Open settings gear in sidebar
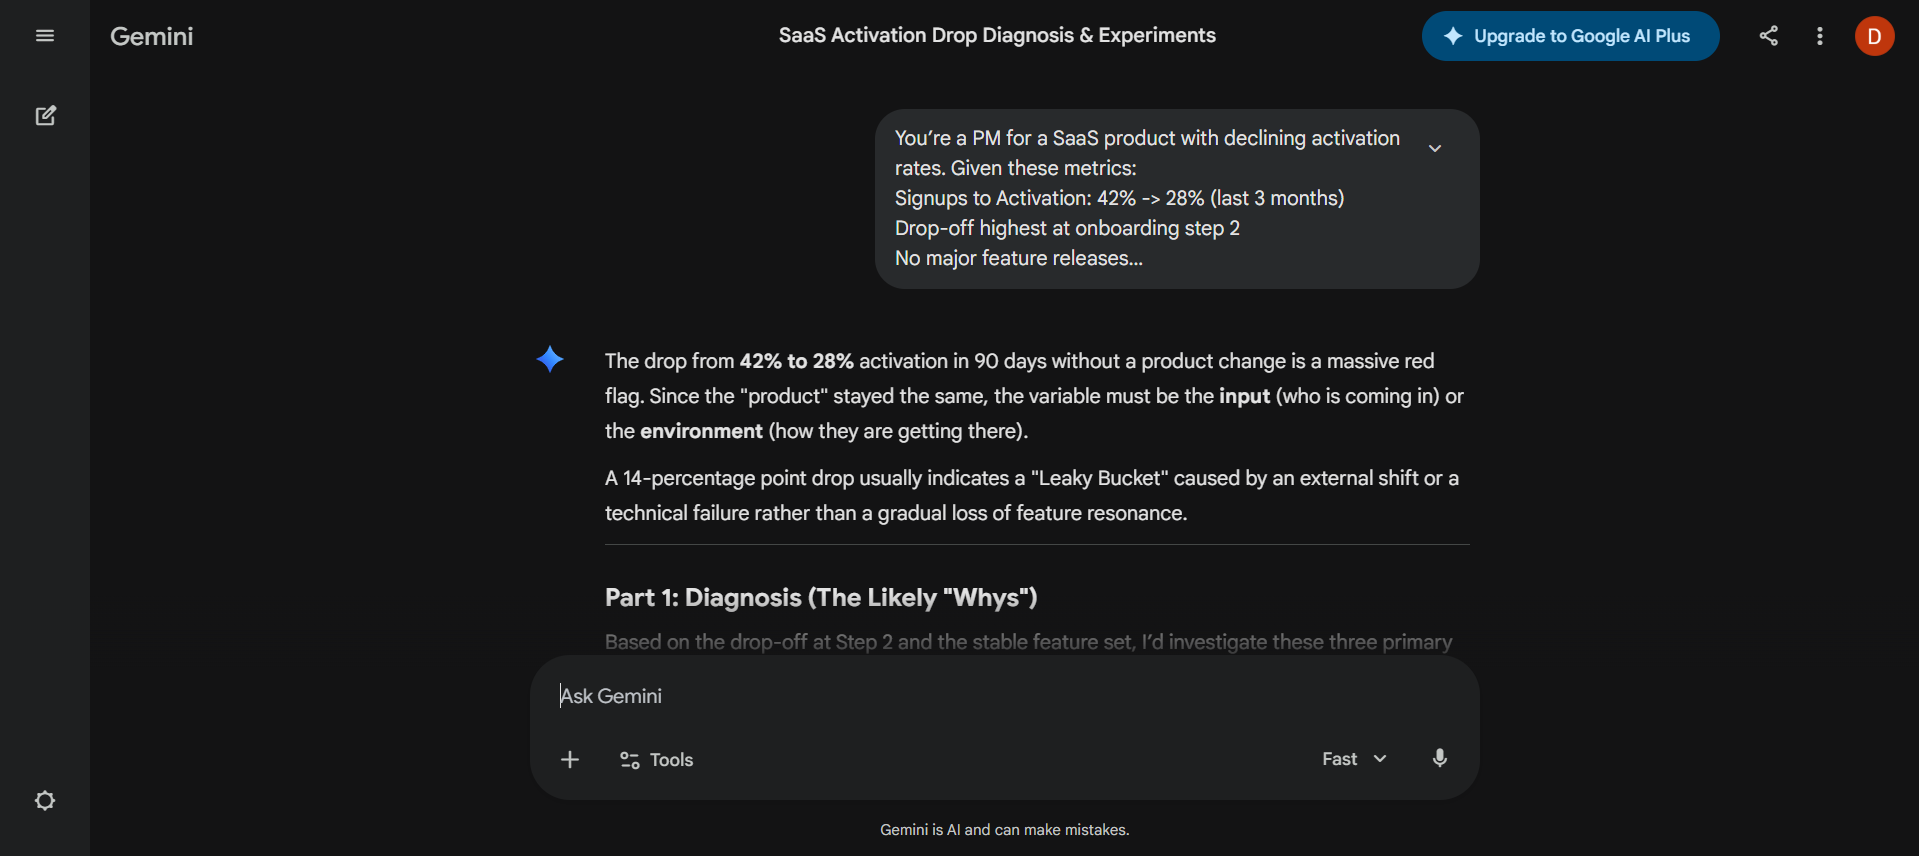1919x856 pixels. tap(45, 801)
